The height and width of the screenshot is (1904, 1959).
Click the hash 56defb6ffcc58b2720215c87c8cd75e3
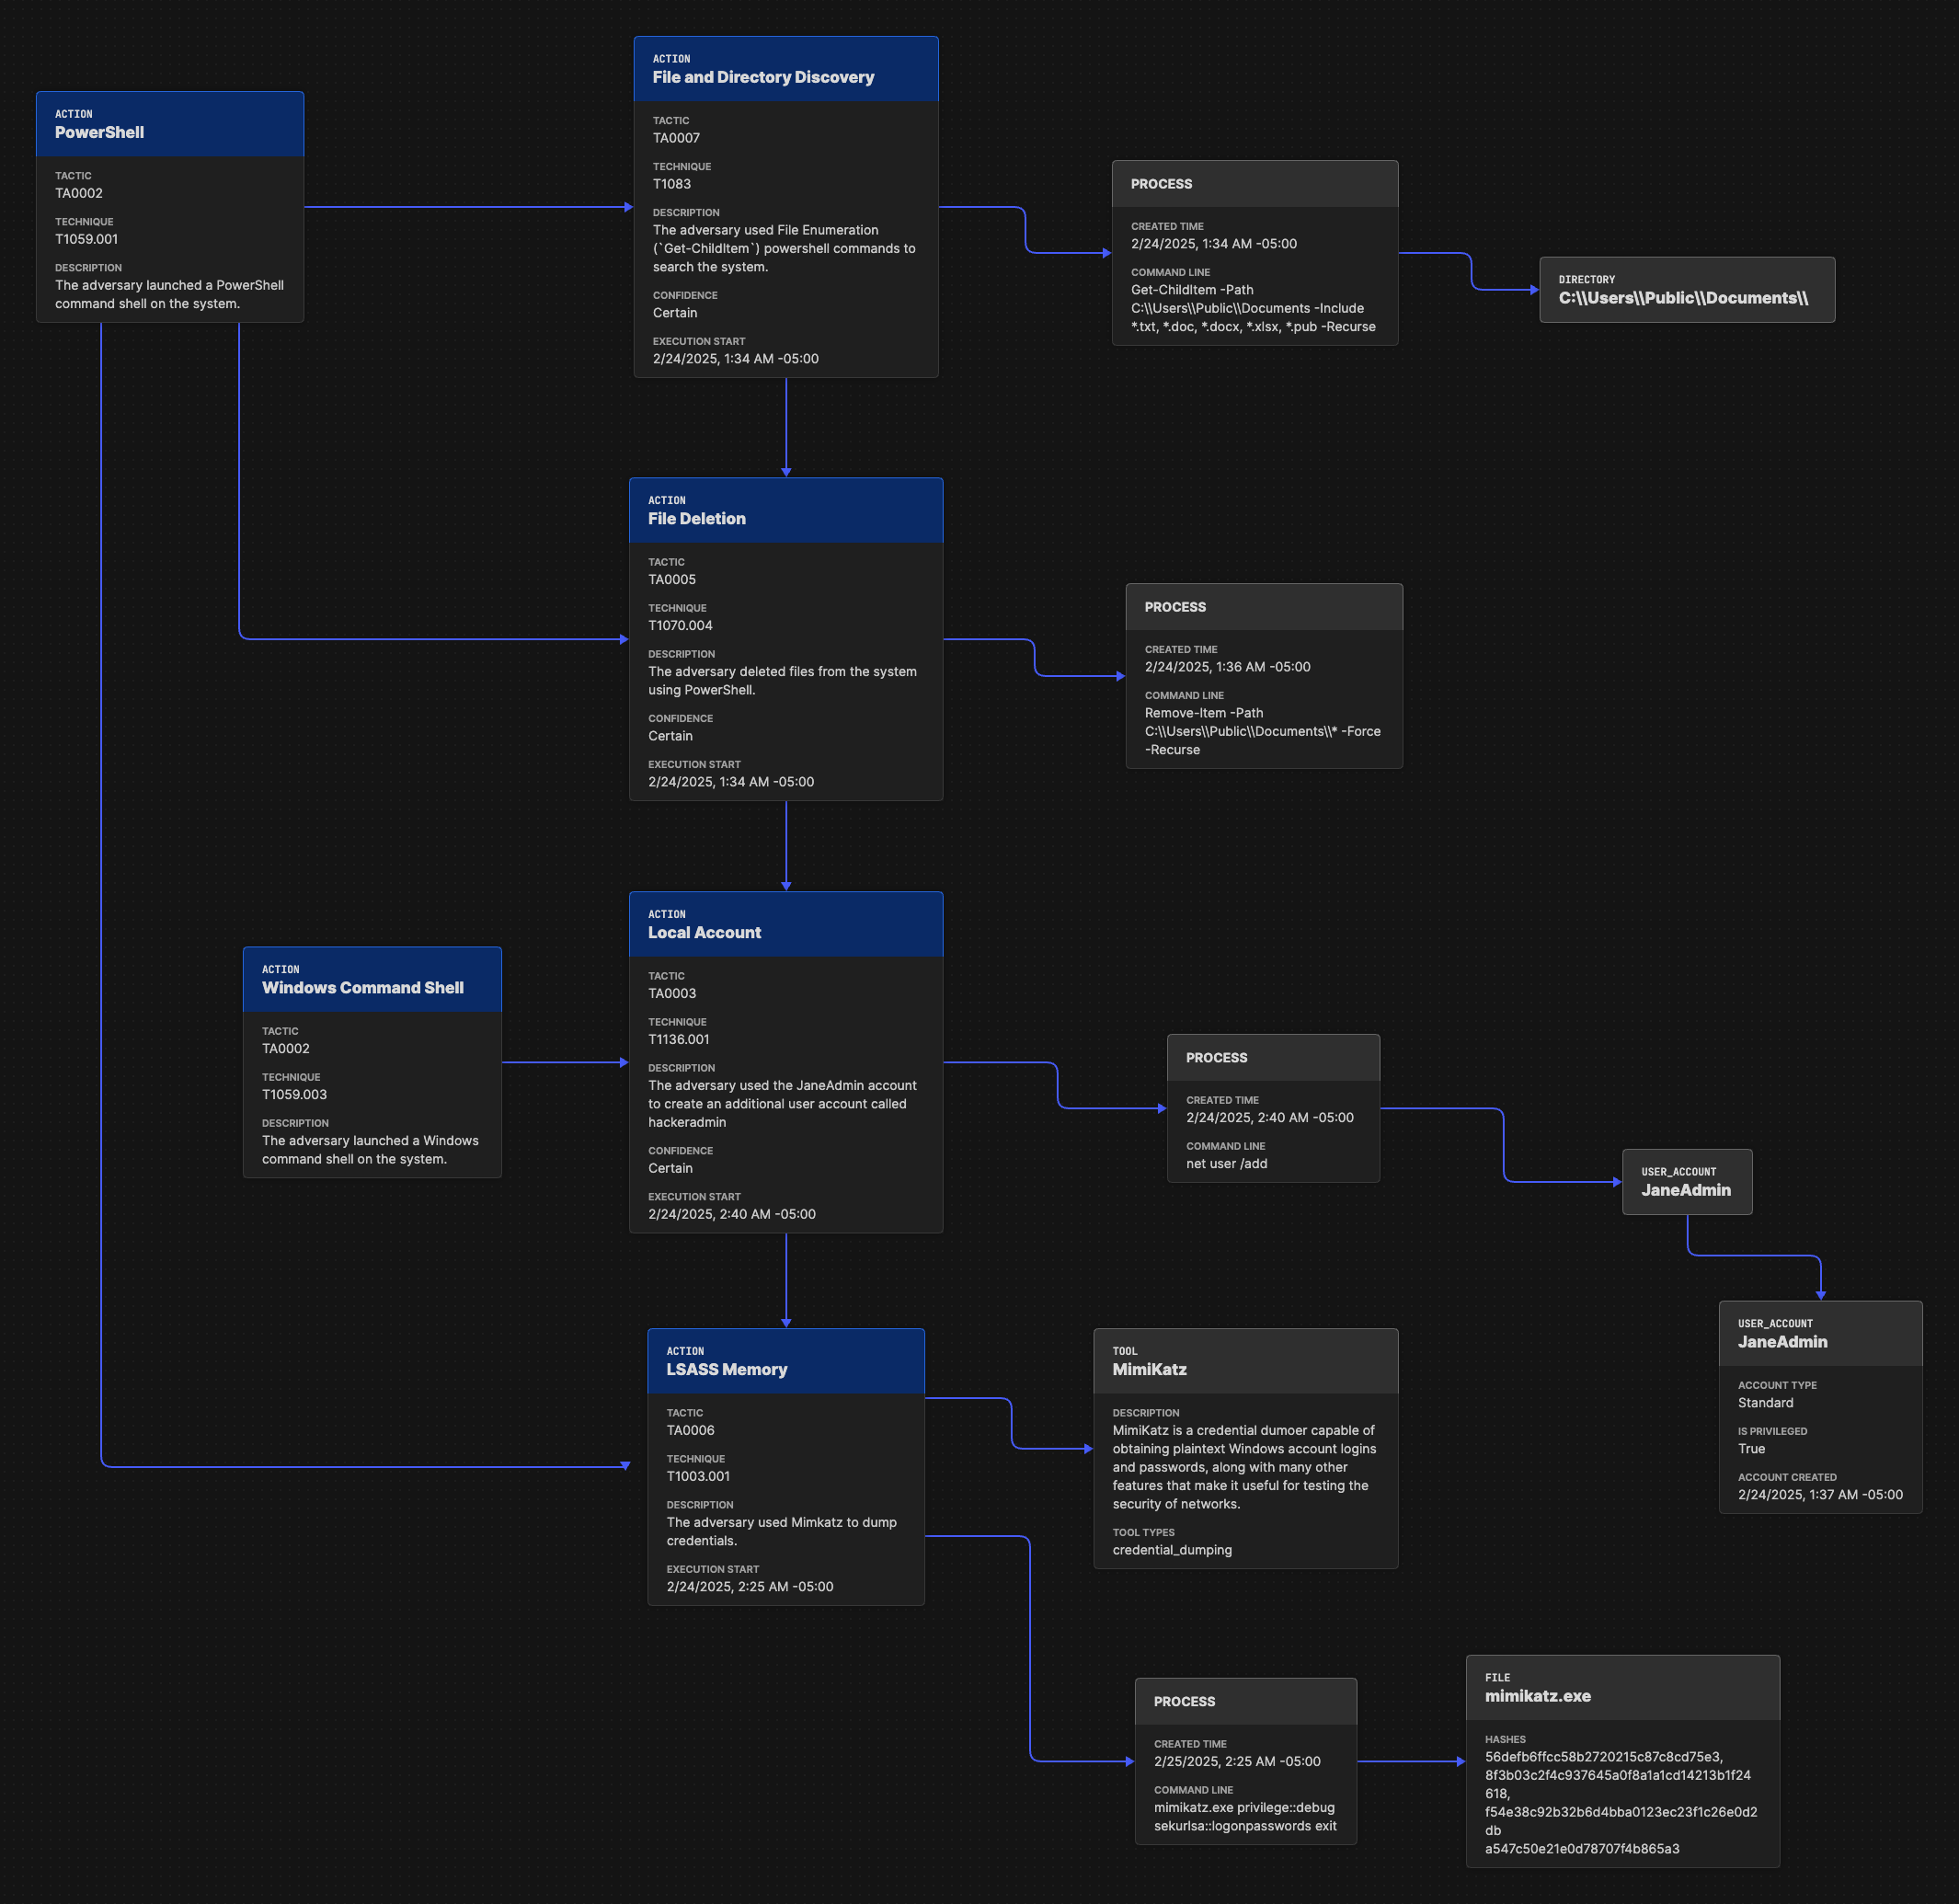tap(1604, 1757)
